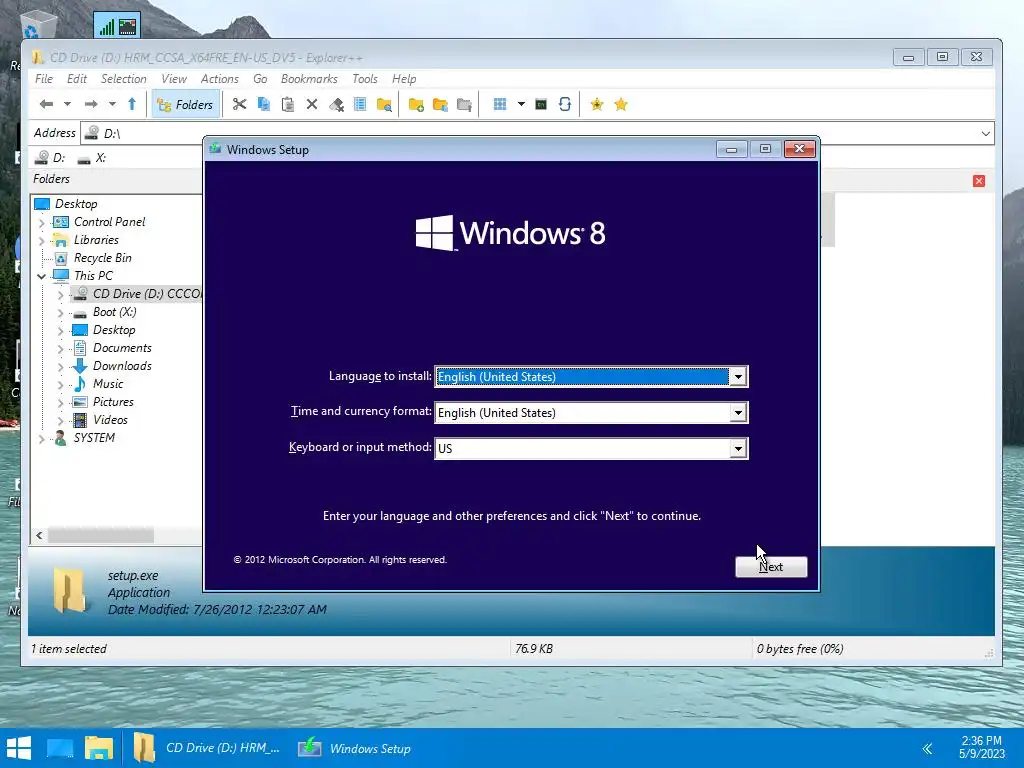Select the D: drive button in drives bar

pyautogui.click(x=51, y=157)
